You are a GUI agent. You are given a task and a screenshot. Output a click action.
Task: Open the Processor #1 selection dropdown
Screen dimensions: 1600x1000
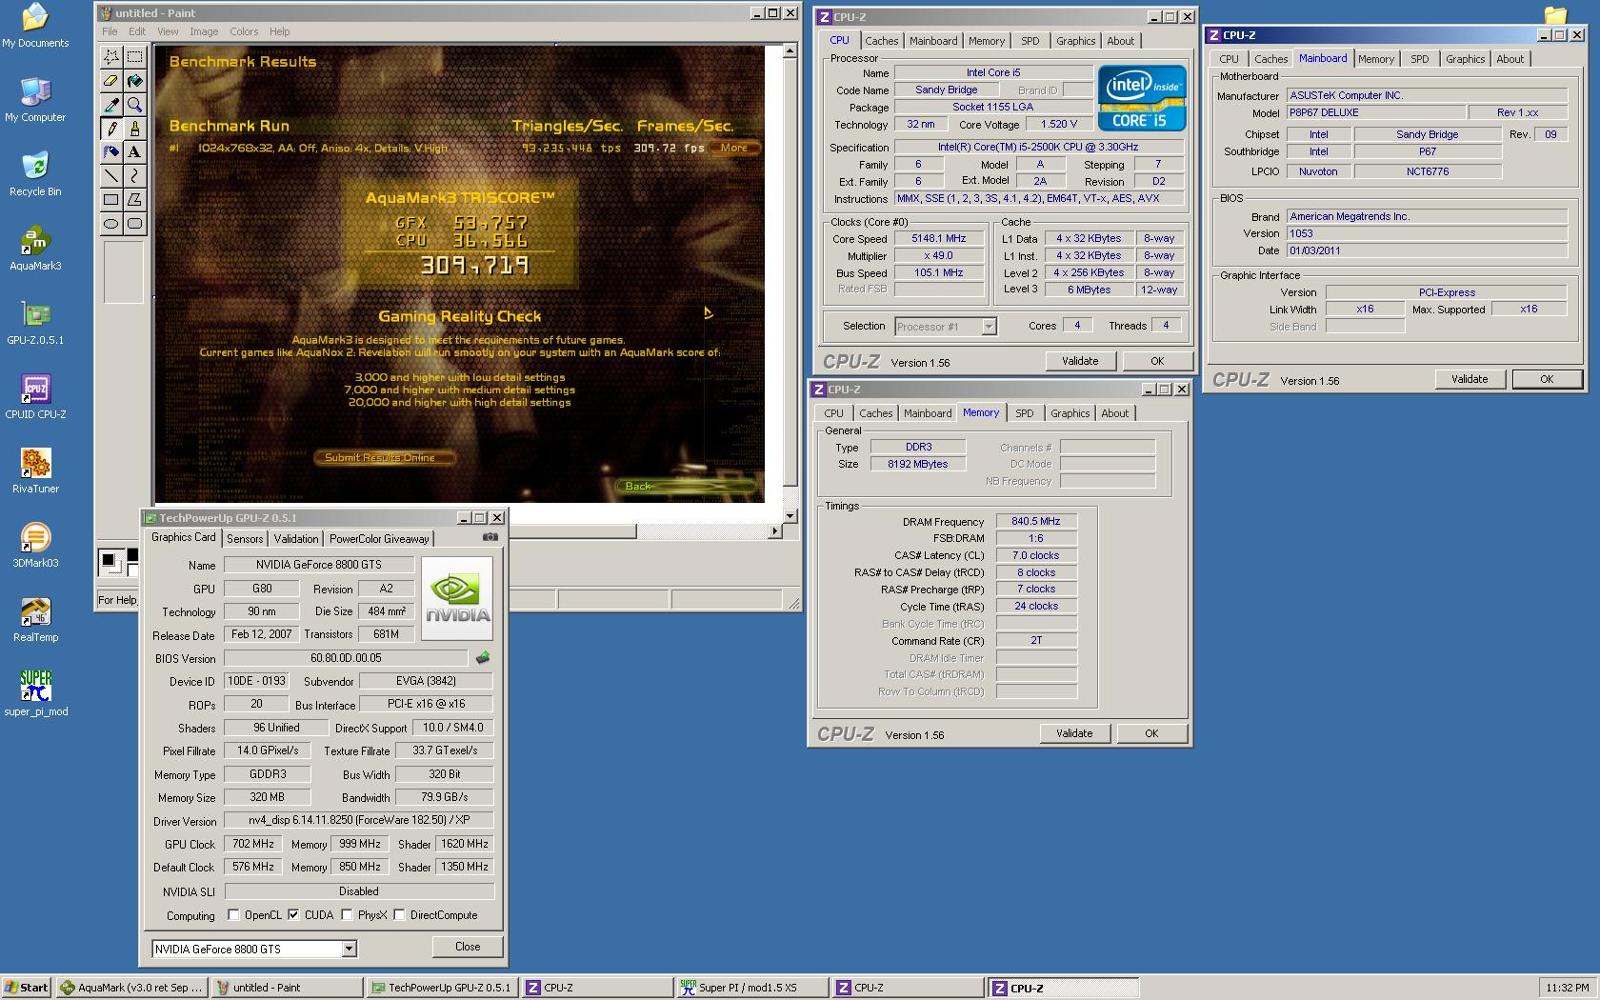click(988, 326)
